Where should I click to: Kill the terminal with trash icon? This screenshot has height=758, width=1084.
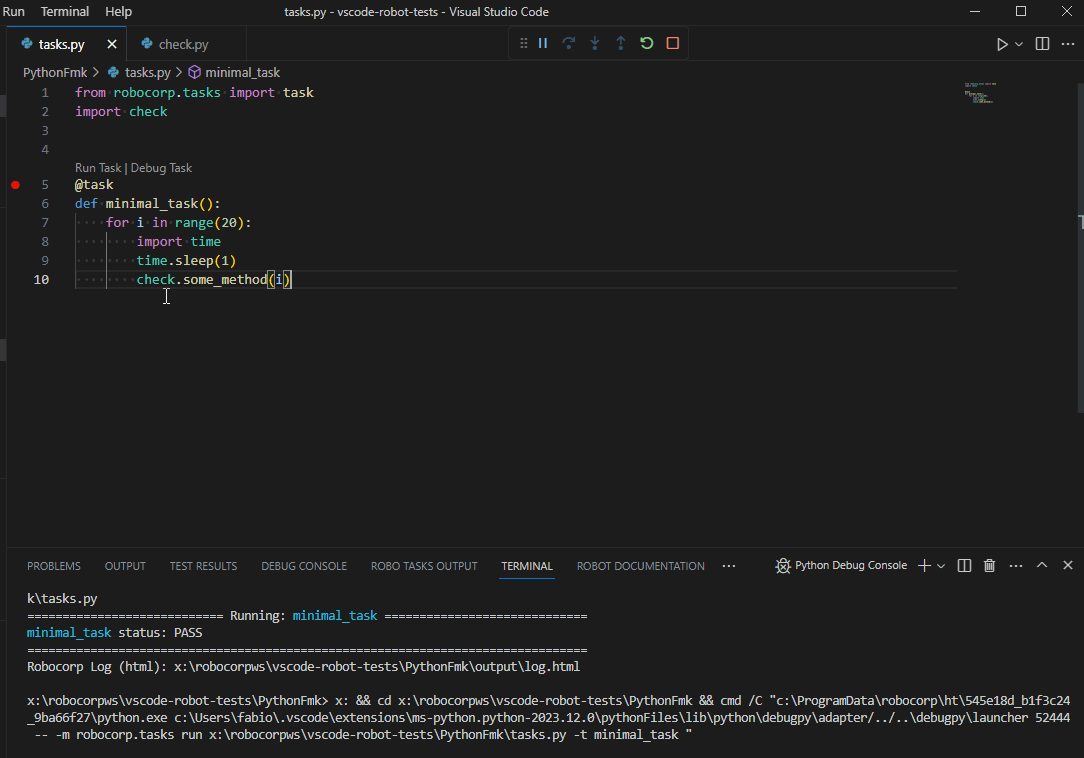[989, 566]
